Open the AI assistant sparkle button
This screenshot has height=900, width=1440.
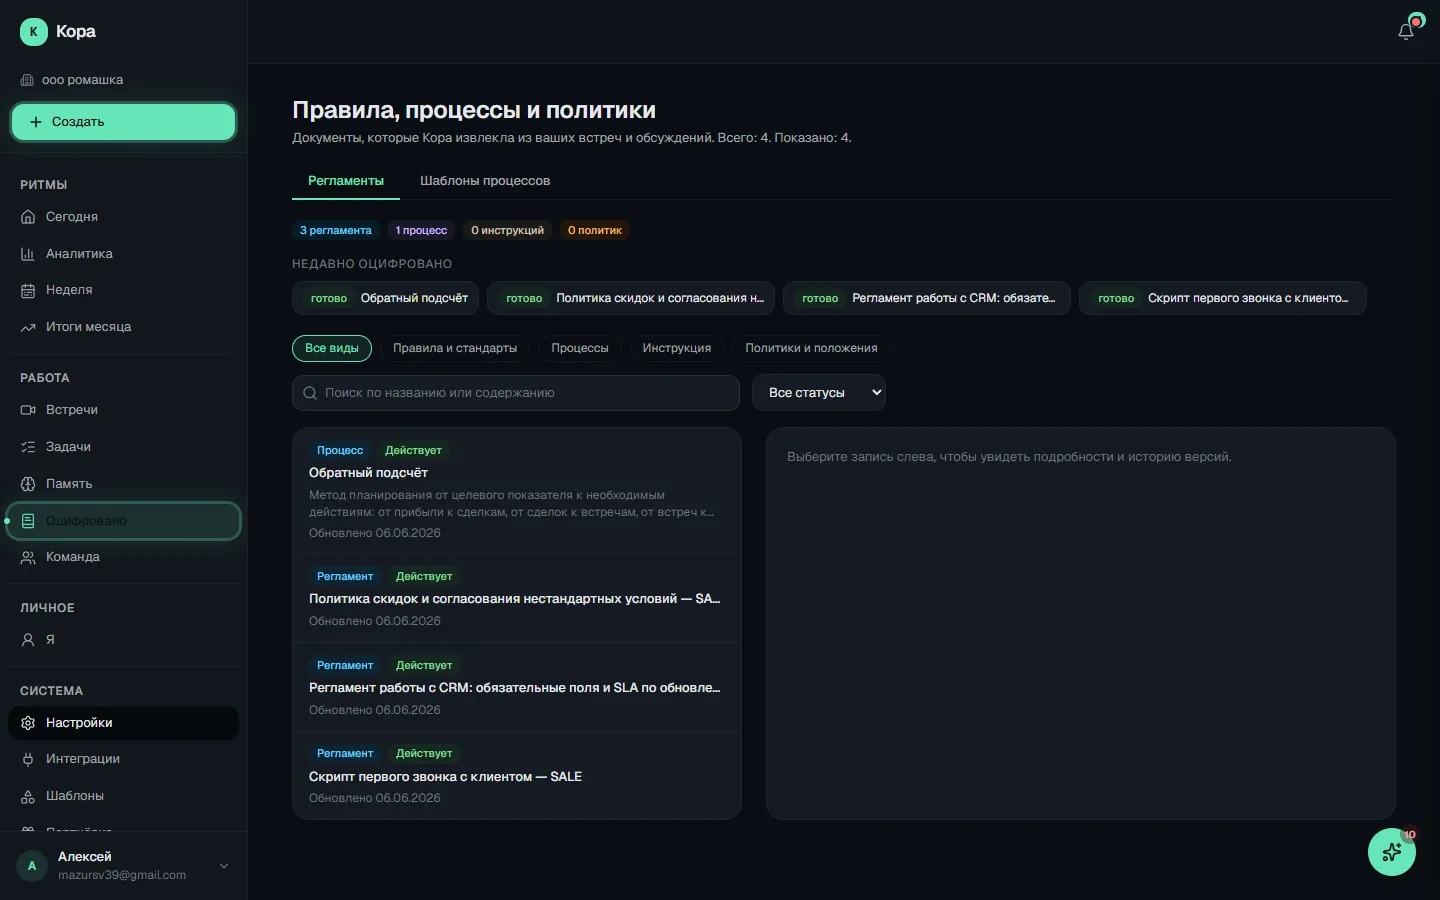[x=1392, y=852]
